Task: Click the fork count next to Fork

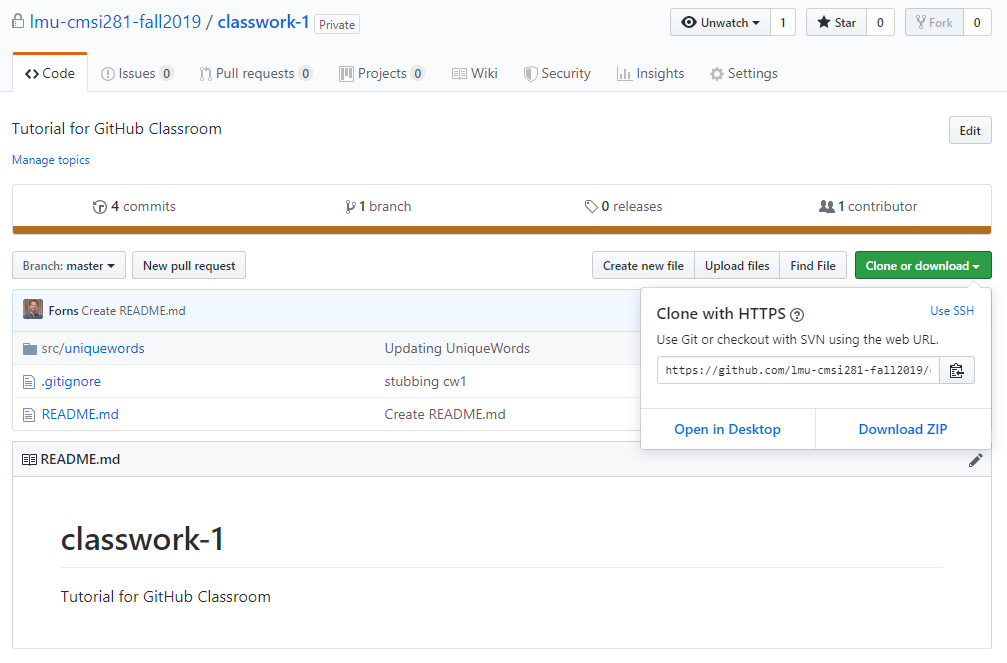Action: [977, 22]
